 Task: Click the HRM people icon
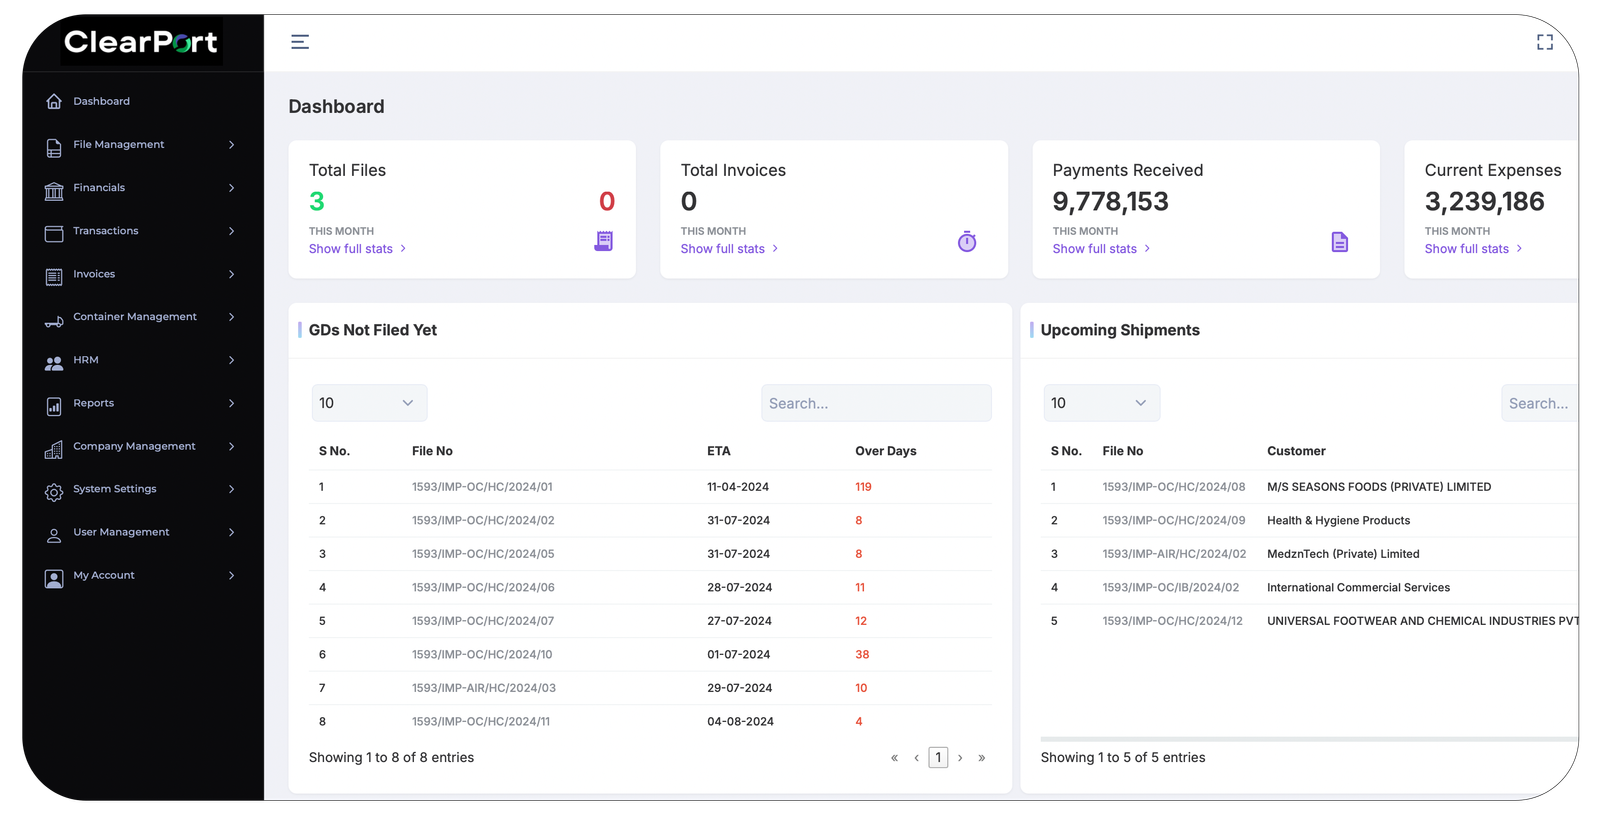pyautogui.click(x=54, y=364)
